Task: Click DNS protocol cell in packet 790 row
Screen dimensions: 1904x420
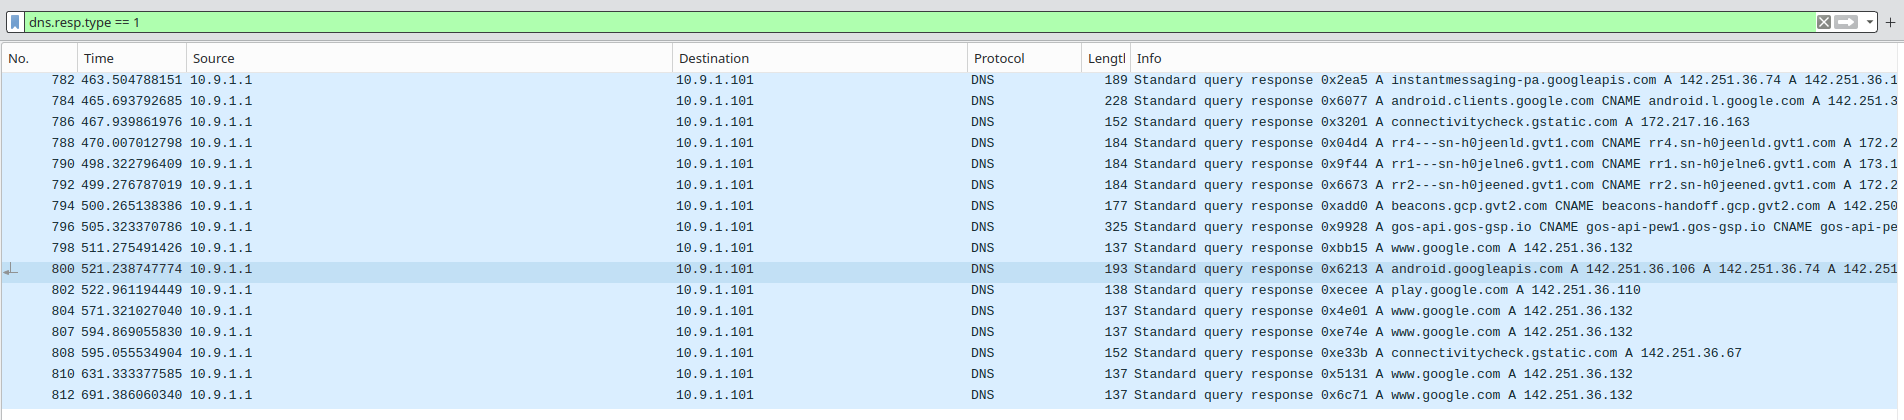Action: 983,164
